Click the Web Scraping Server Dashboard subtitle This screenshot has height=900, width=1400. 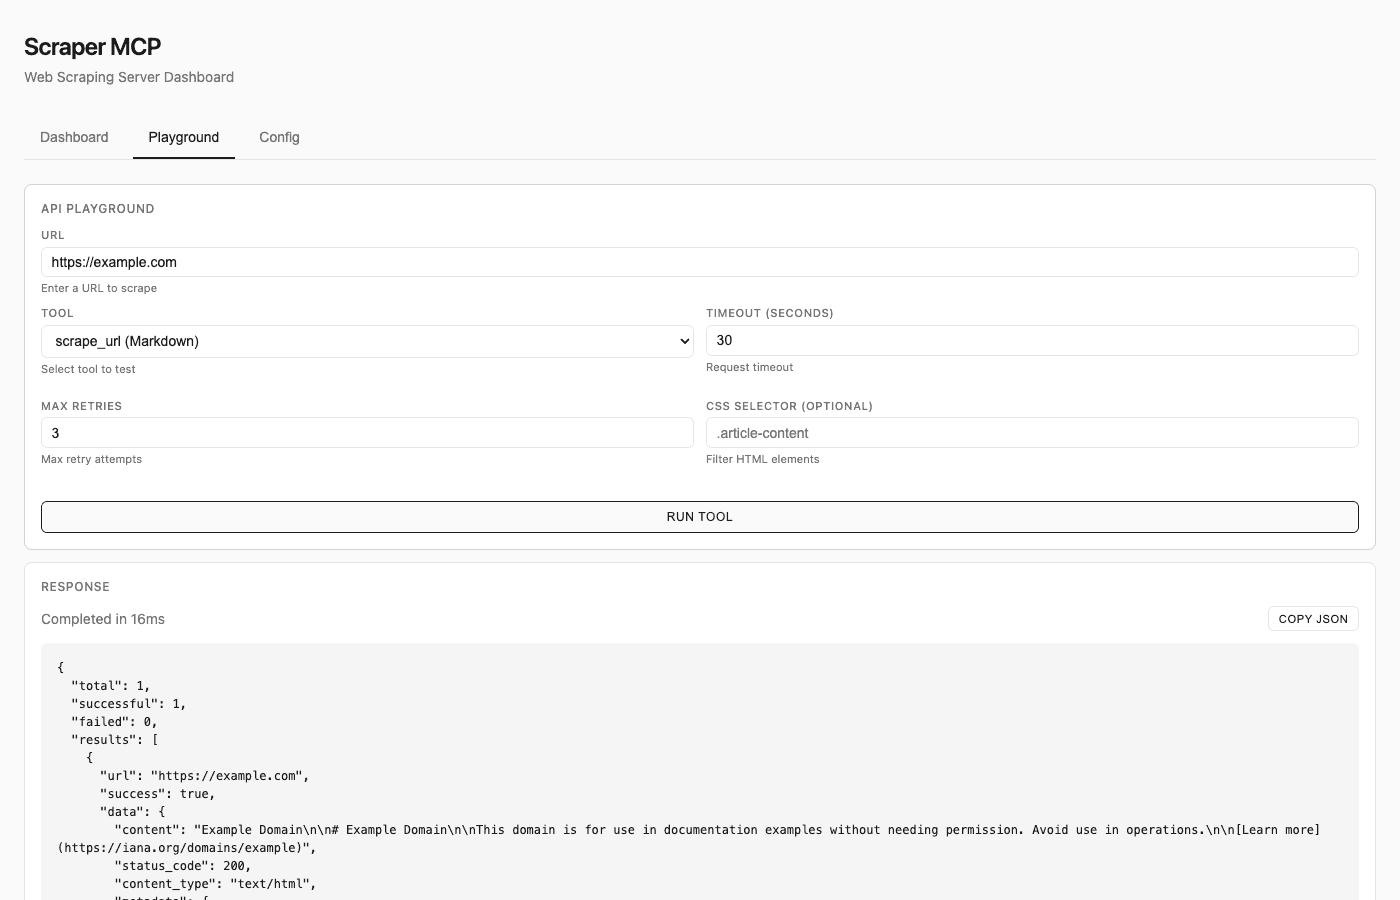tap(129, 77)
